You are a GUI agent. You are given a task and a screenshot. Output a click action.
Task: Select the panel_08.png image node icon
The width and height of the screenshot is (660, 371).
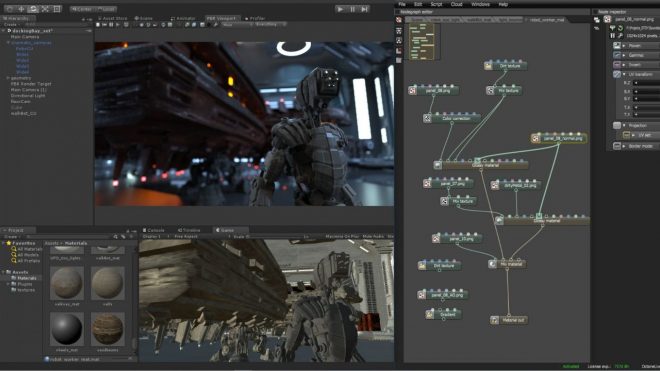pos(412,91)
